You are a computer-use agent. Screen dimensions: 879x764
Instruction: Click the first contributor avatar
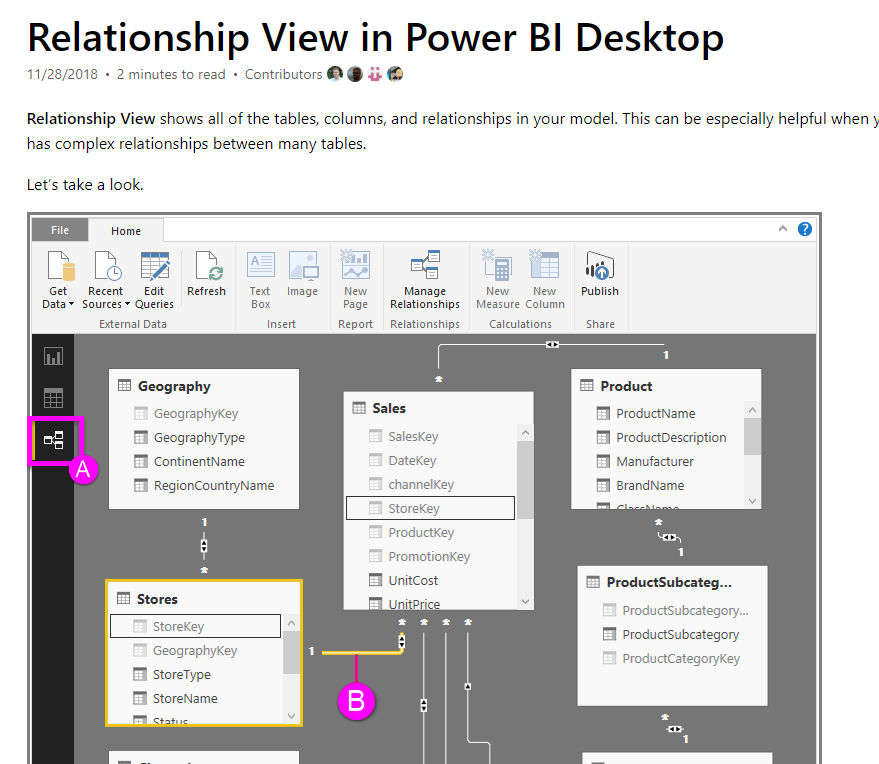pos(335,74)
